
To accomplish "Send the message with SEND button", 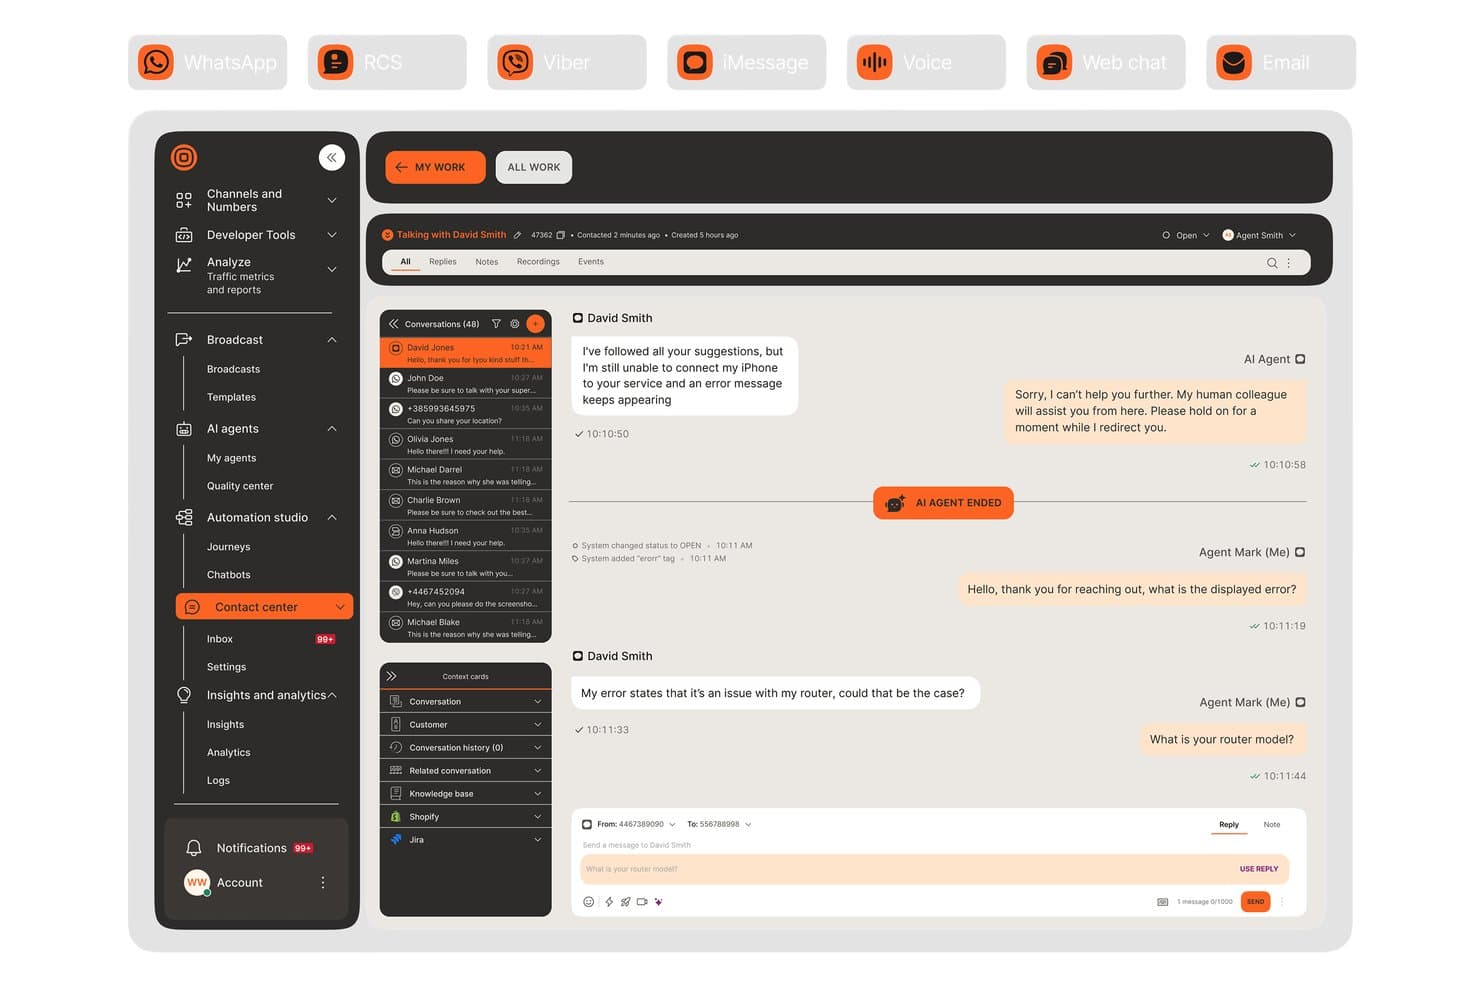I will (x=1255, y=902).
